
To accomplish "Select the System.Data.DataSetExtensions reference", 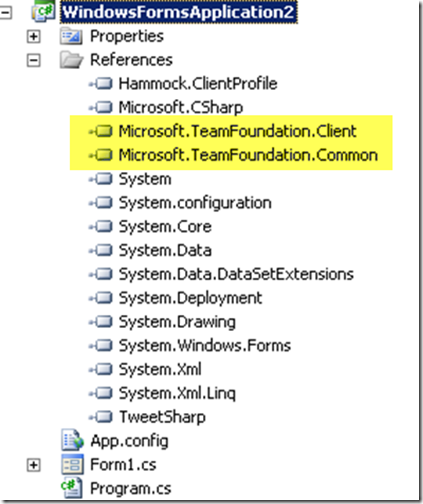I will coord(236,274).
